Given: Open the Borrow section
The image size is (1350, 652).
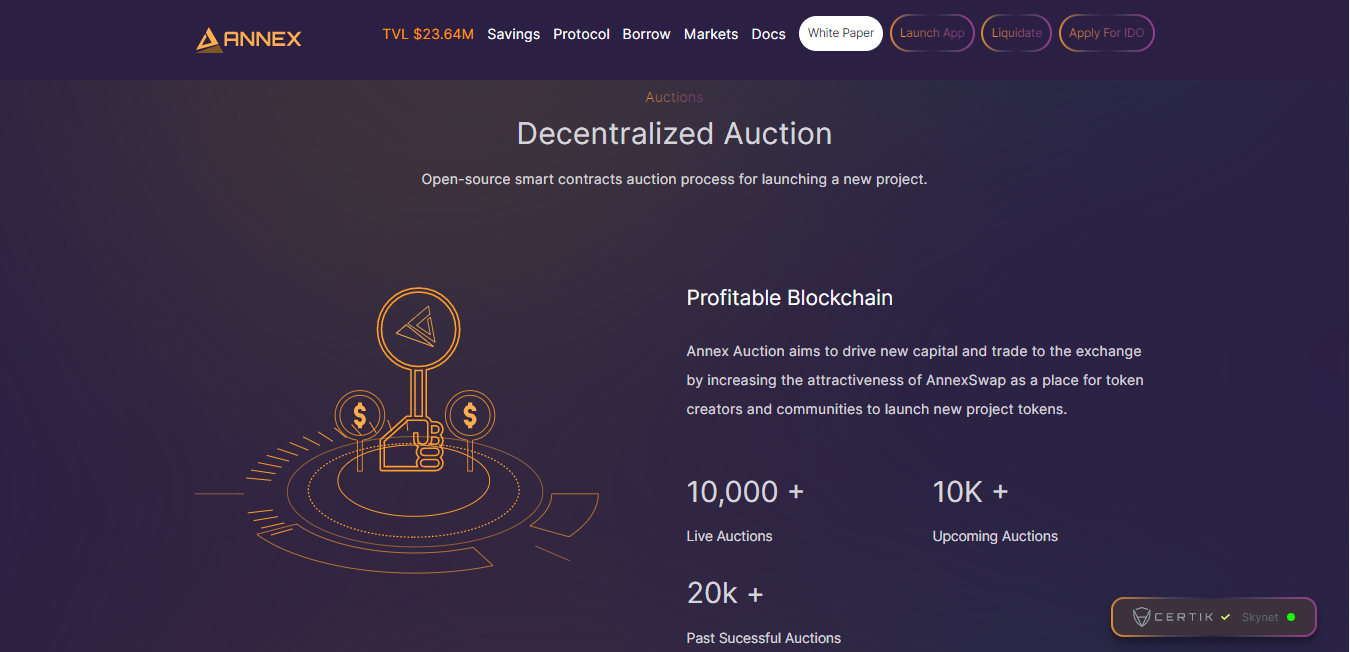Looking at the screenshot, I should pos(646,34).
